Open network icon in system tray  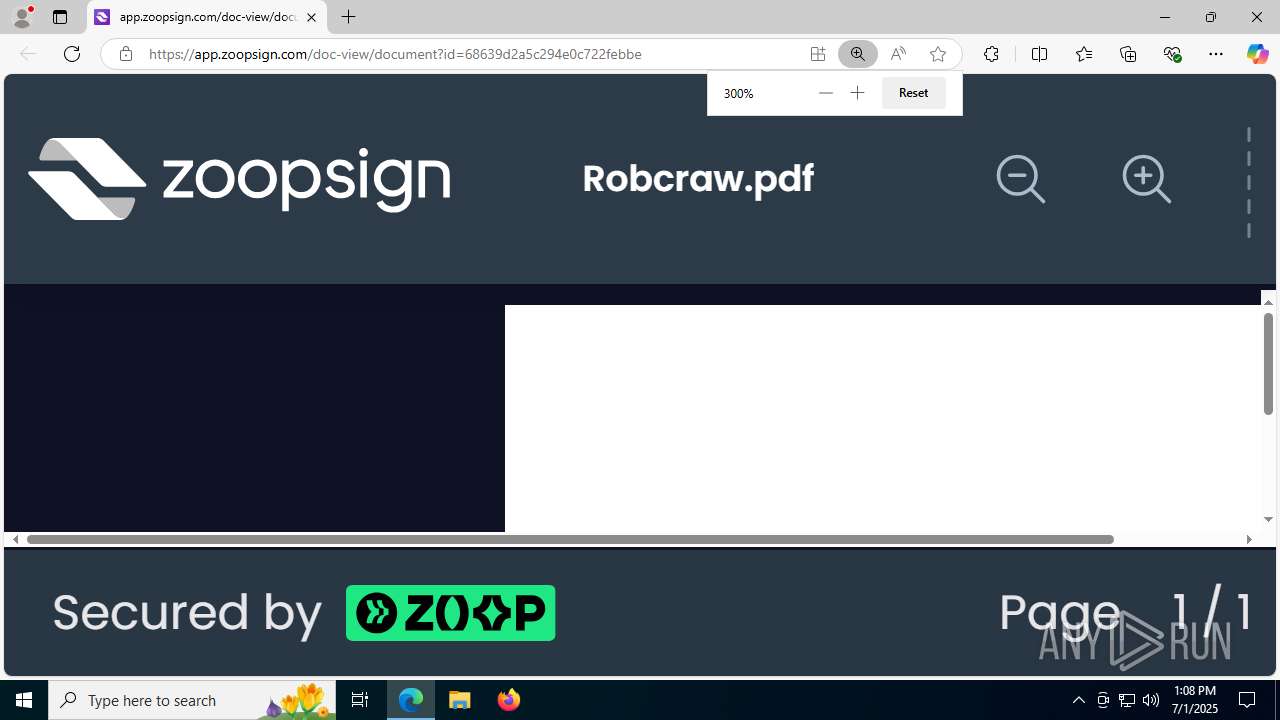[1126, 700]
